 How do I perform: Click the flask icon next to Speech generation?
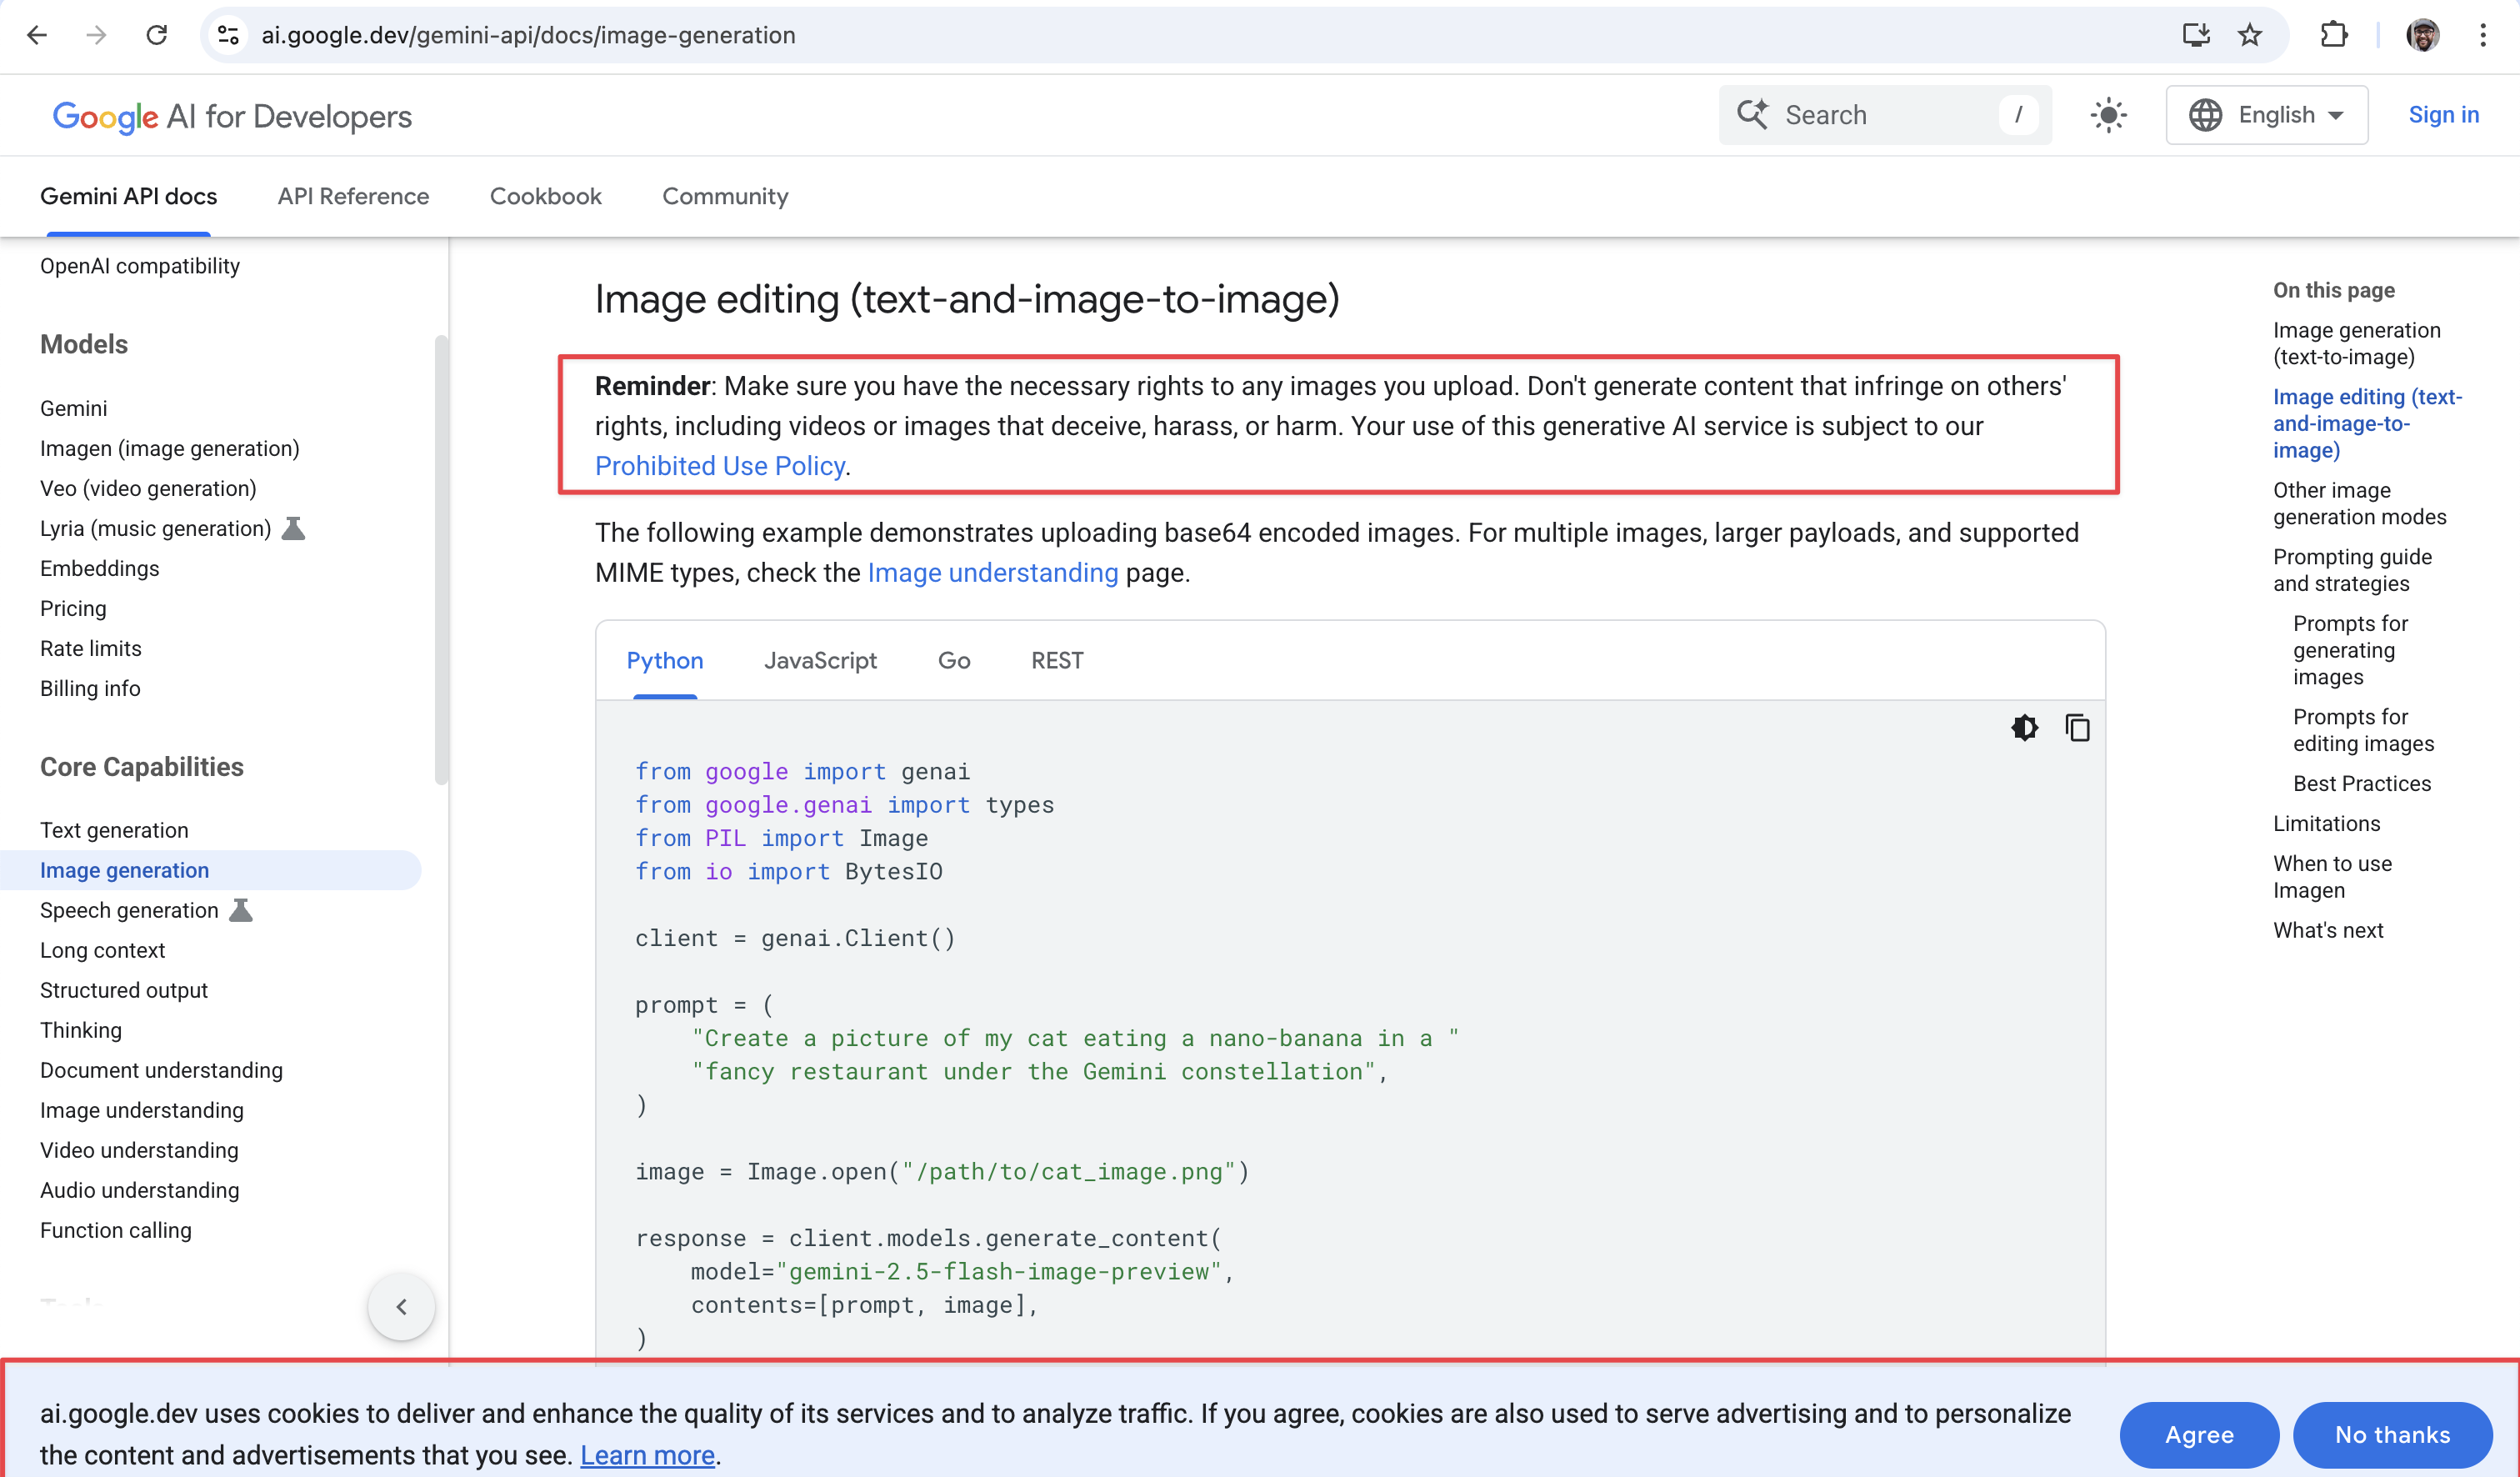pos(241,910)
